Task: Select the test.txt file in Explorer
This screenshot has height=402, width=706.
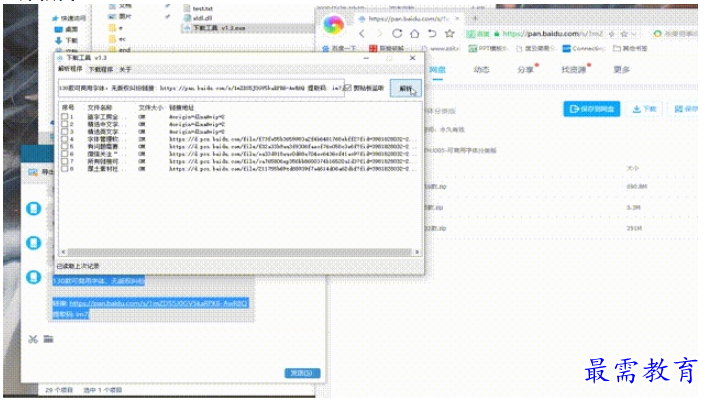Action: [x=198, y=9]
